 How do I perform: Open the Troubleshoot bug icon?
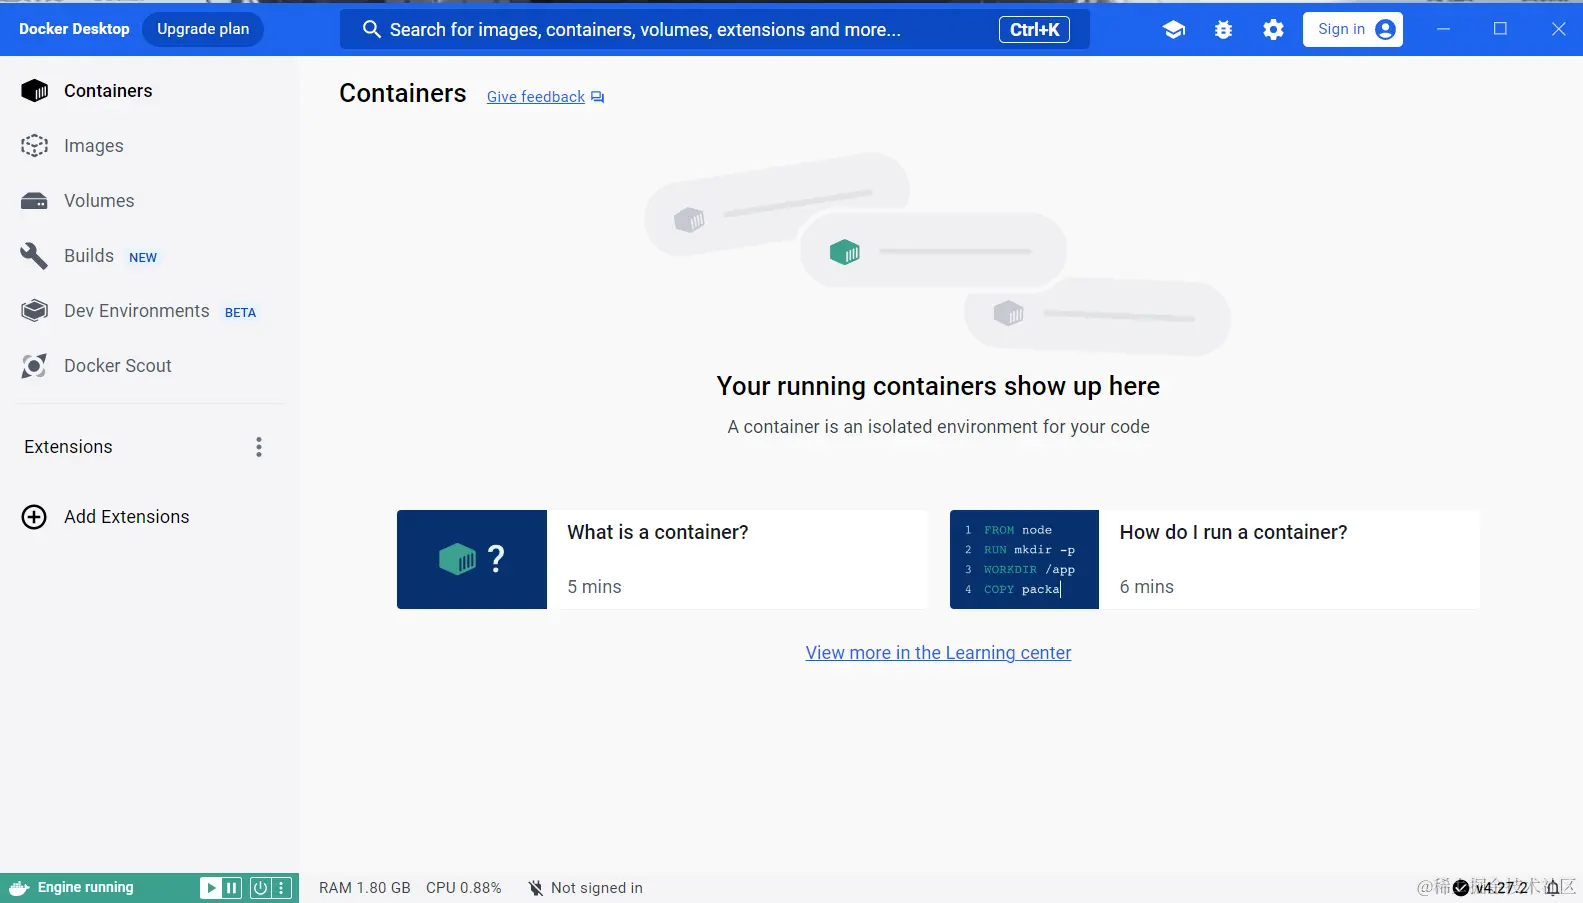[x=1223, y=30]
